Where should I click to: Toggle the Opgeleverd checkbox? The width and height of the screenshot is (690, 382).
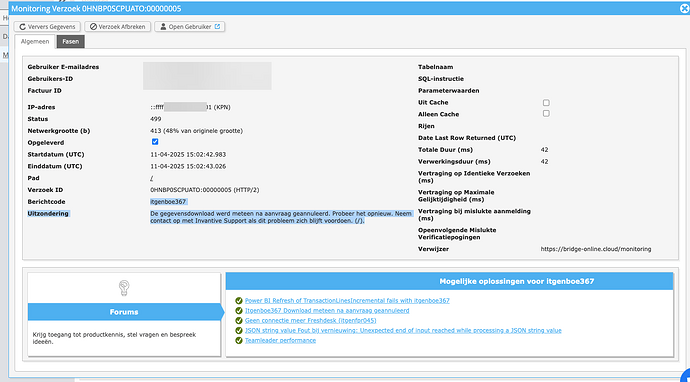(x=155, y=142)
